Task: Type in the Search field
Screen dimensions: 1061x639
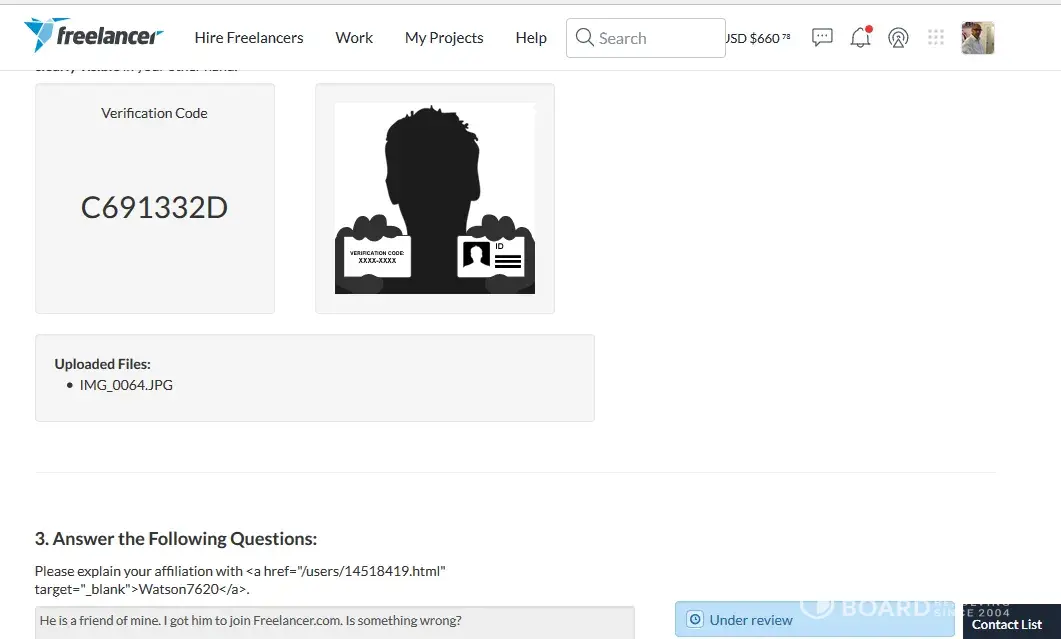Action: click(655, 38)
